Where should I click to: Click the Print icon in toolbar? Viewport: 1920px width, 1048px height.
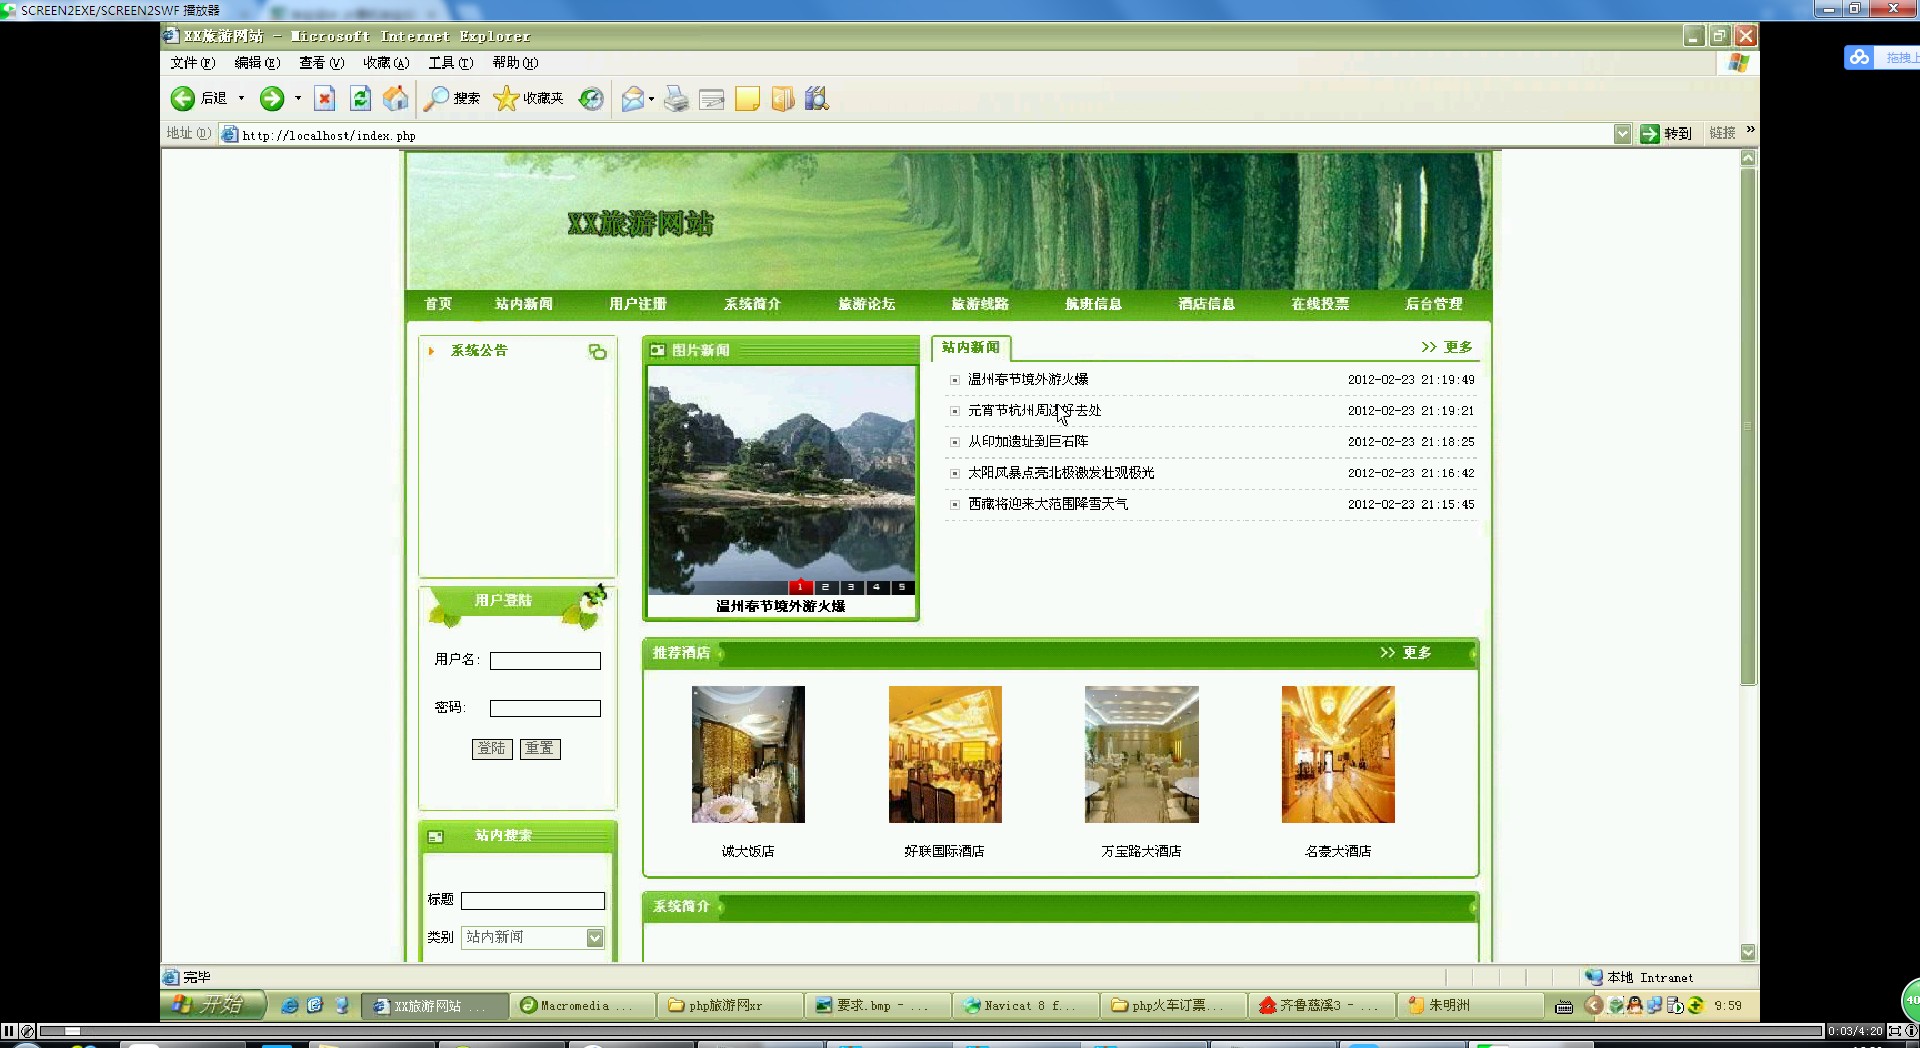pyautogui.click(x=676, y=98)
